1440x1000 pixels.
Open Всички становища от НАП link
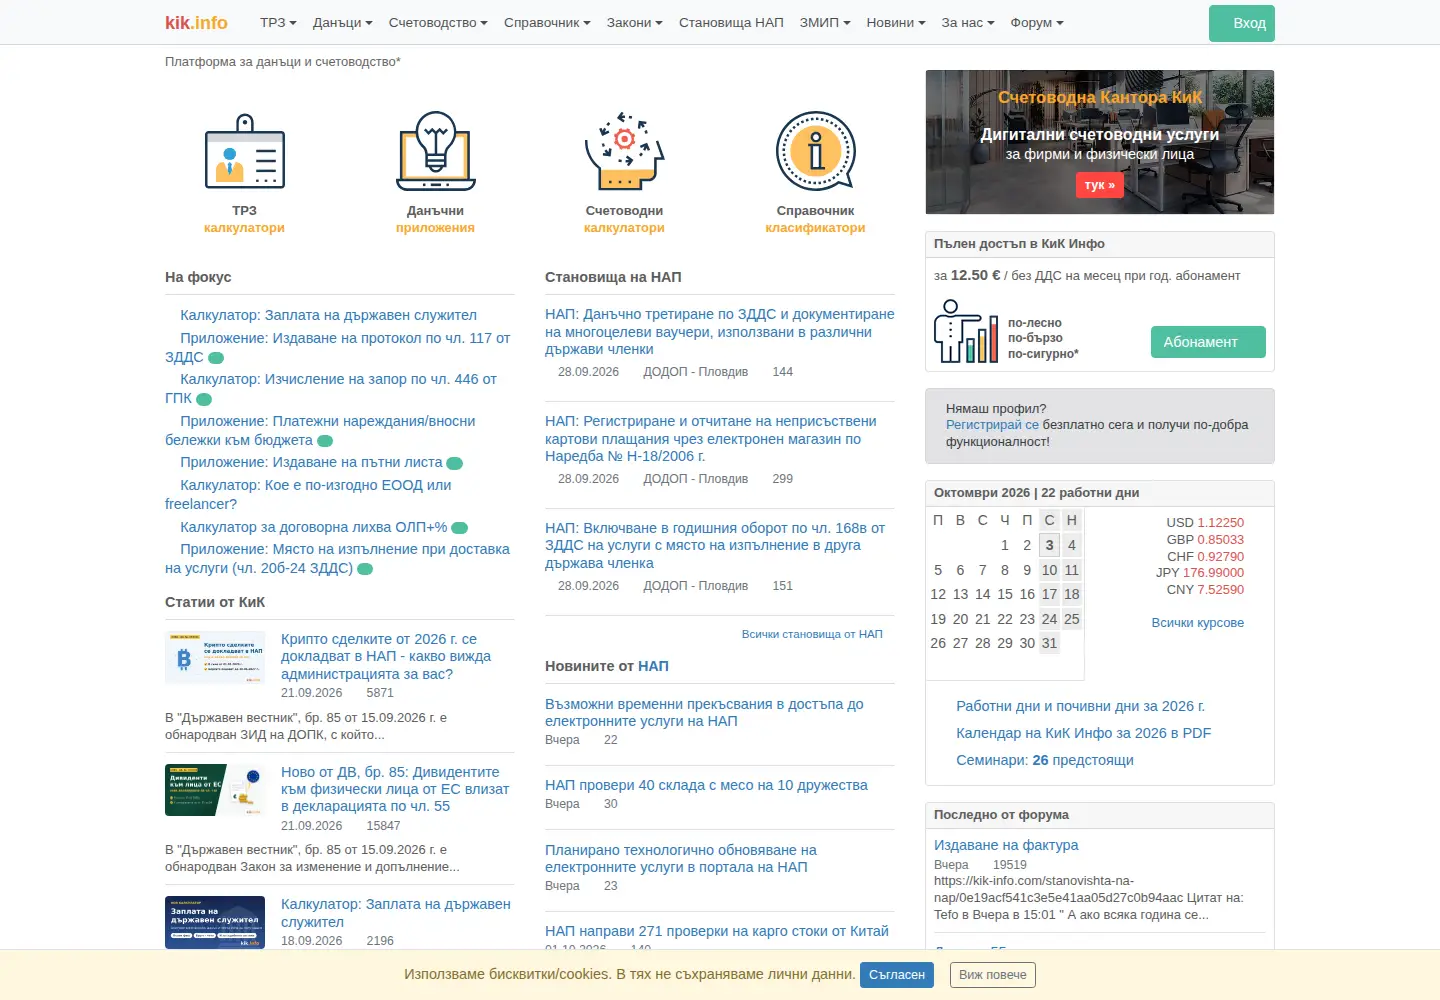click(x=812, y=634)
